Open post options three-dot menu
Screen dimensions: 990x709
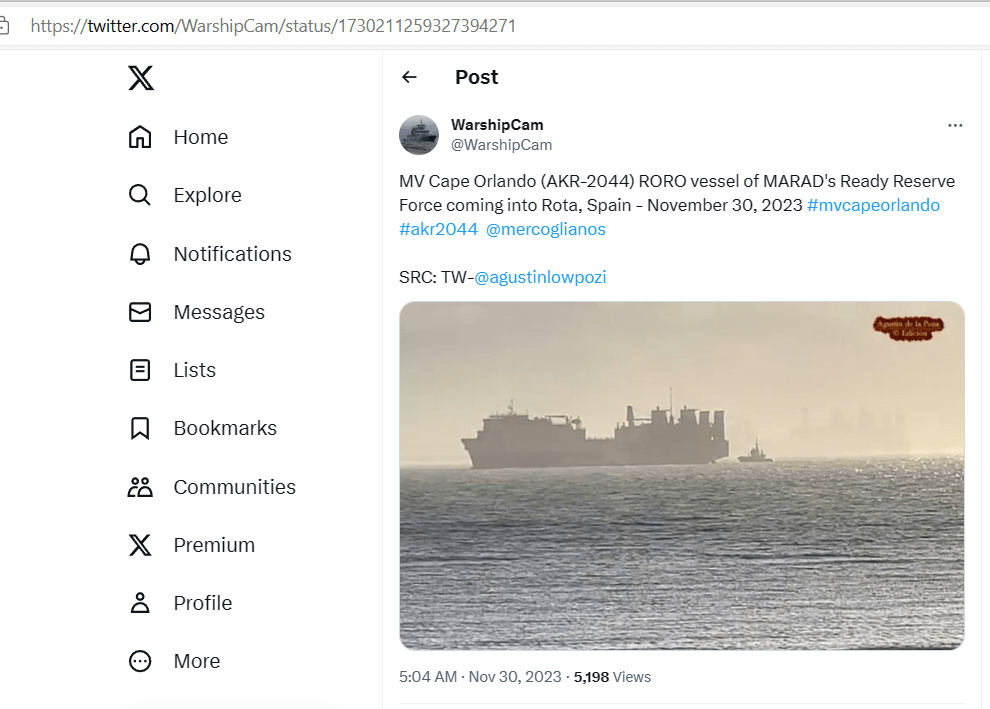(x=955, y=125)
